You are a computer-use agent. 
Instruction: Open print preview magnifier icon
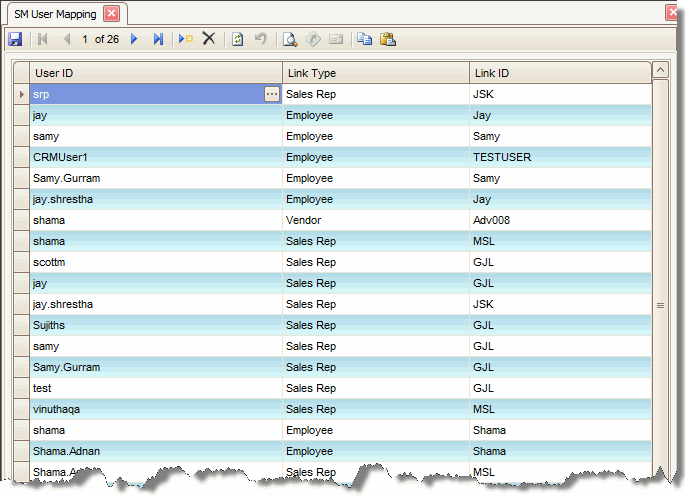[290, 39]
